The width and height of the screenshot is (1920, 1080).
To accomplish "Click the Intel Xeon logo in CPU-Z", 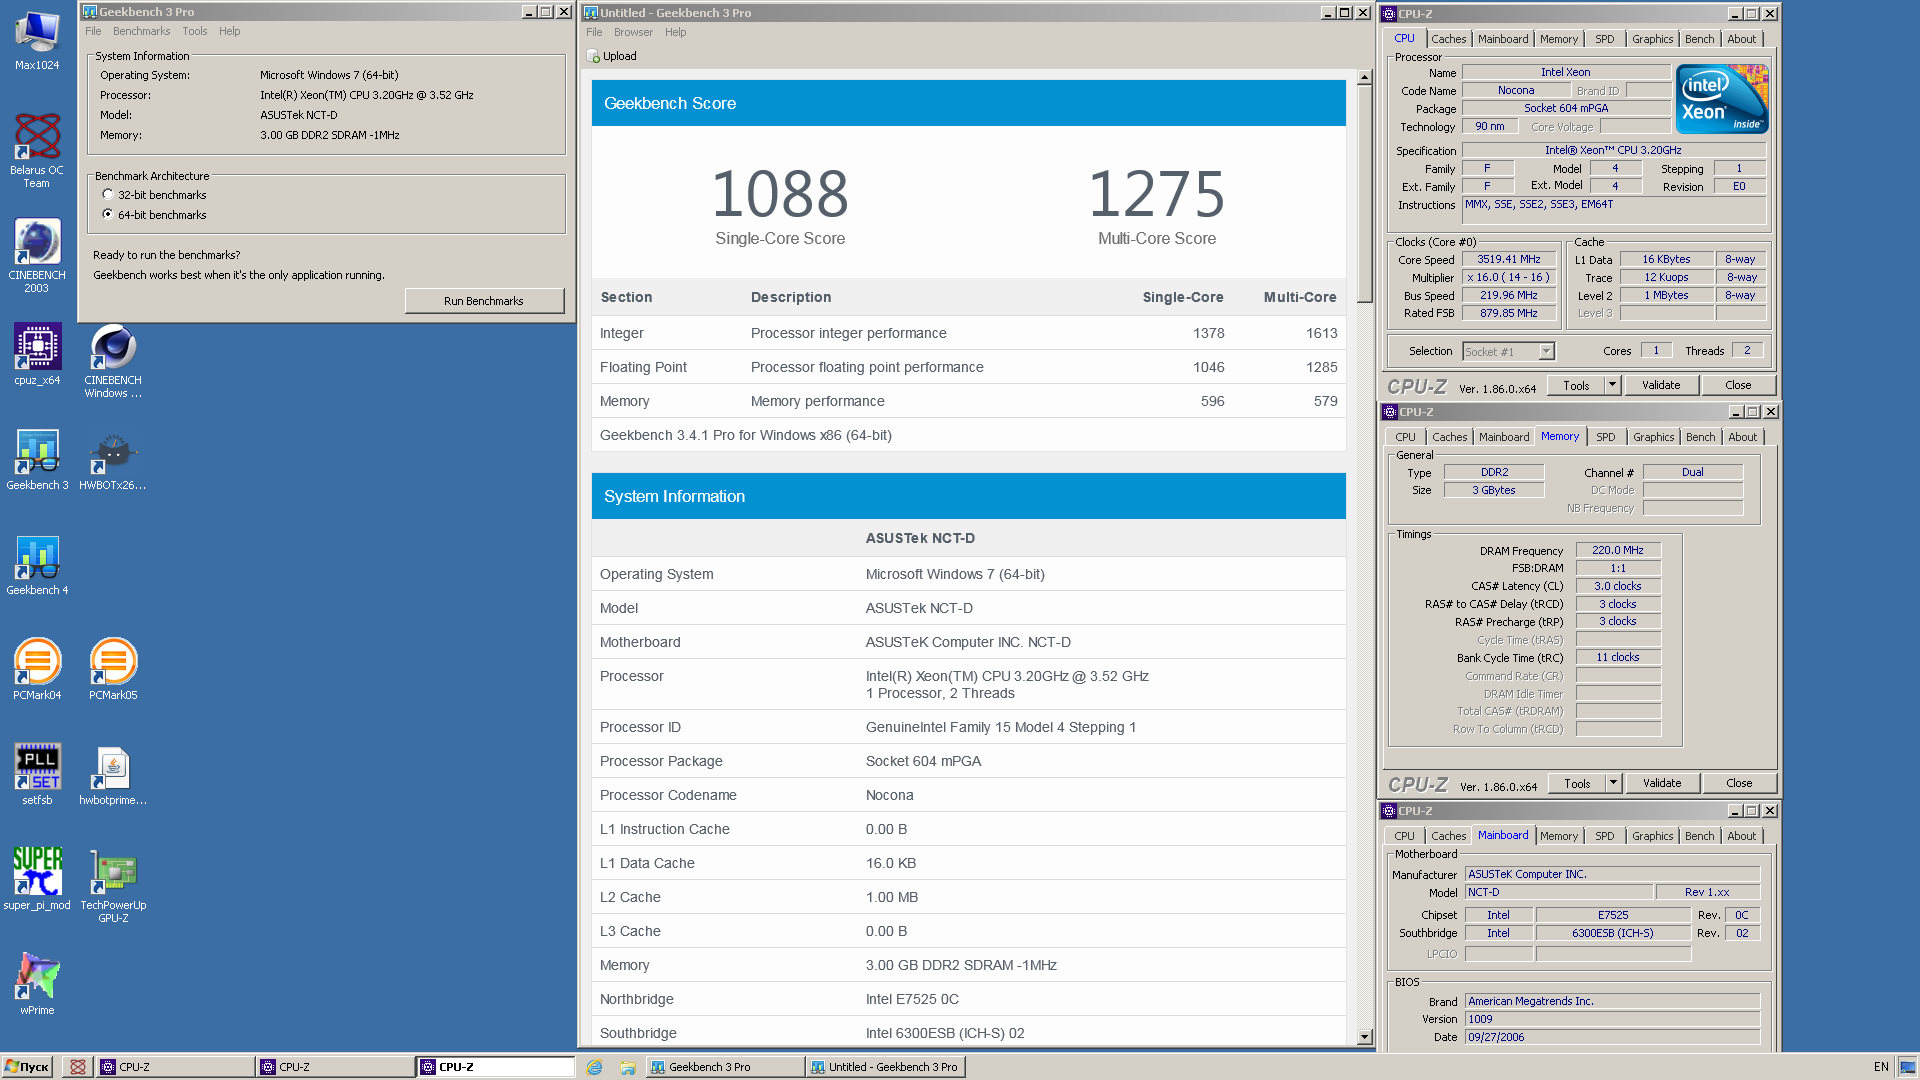I will point(1722,99).
